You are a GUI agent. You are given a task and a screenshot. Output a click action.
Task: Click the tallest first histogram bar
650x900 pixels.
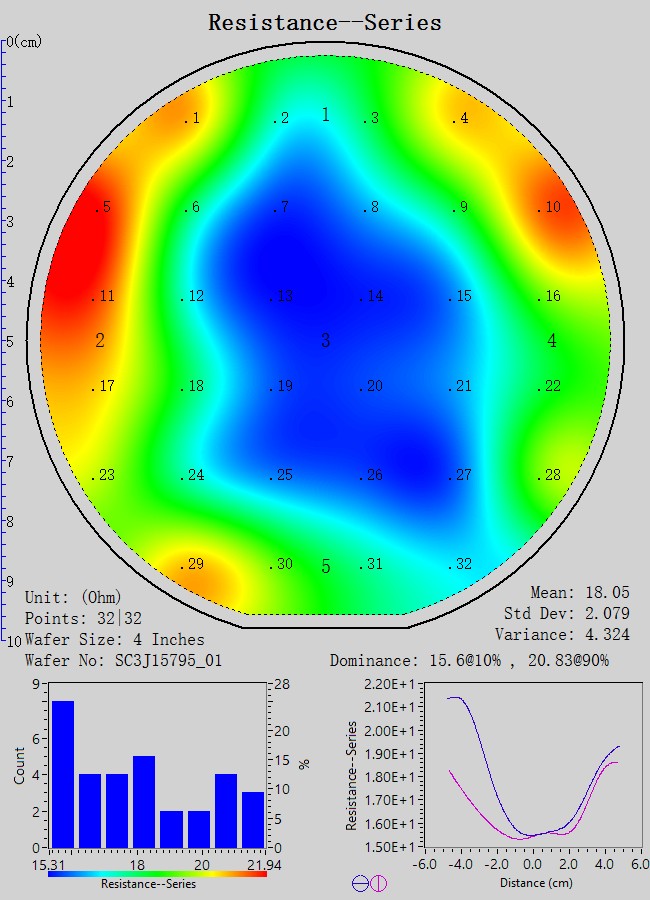[x=63, y=773]
